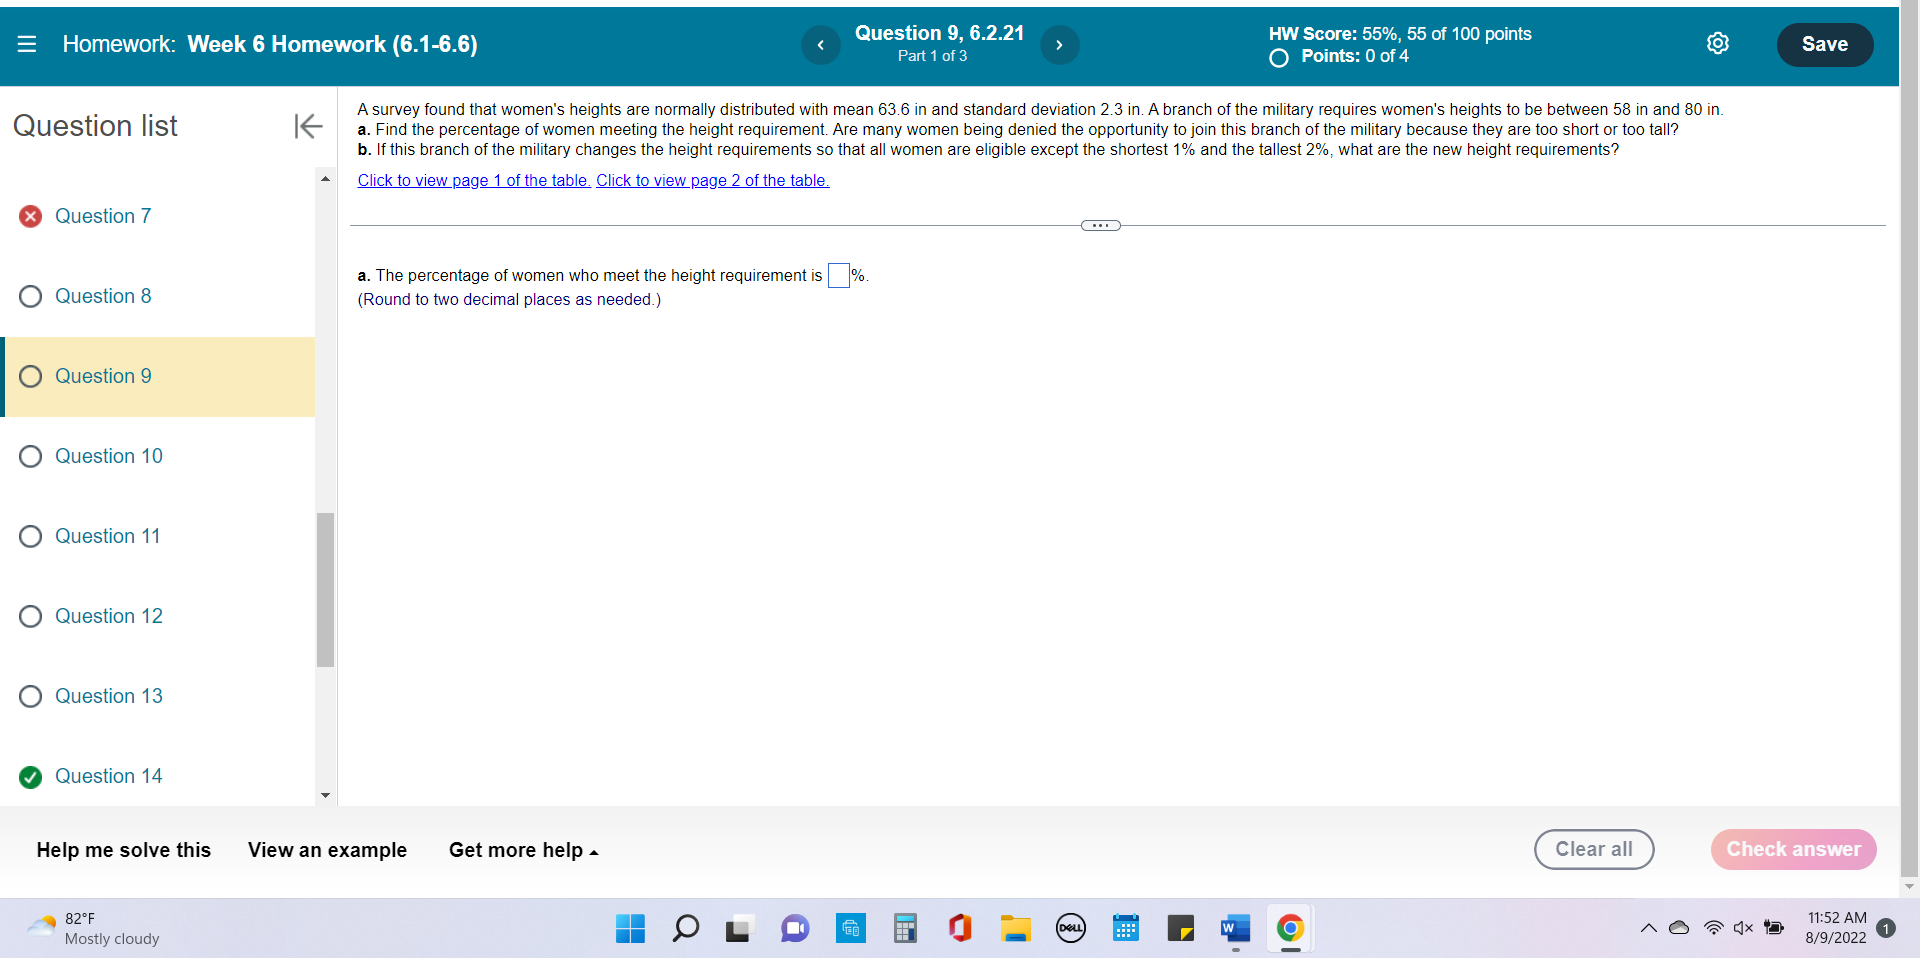Click the red X icon beside Question 7

click(30, 216)
